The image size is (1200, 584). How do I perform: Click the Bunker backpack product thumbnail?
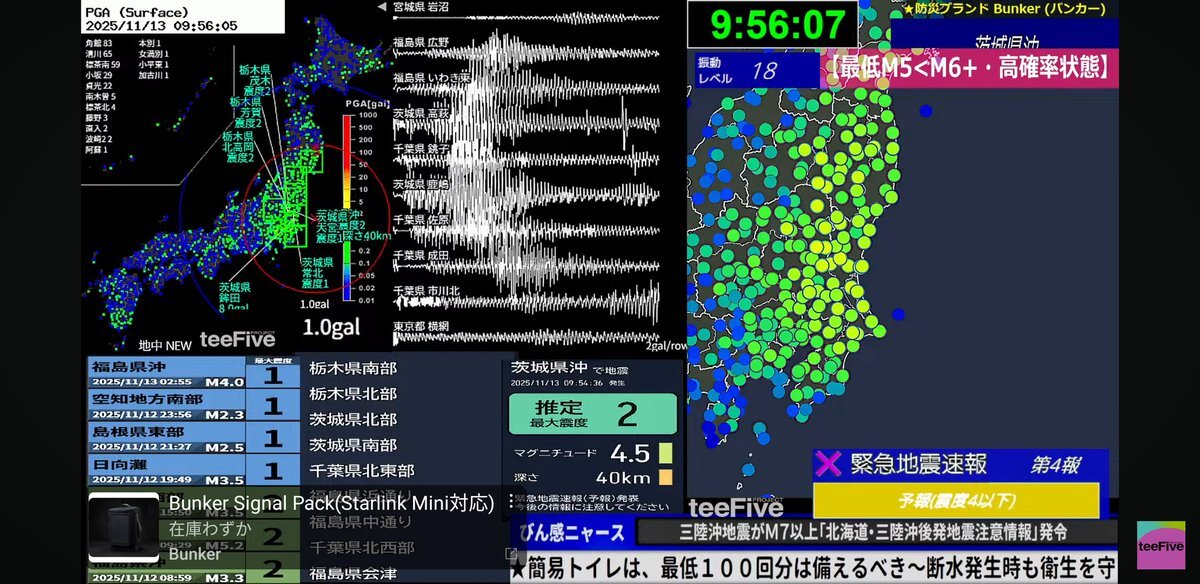pos(123,527)
